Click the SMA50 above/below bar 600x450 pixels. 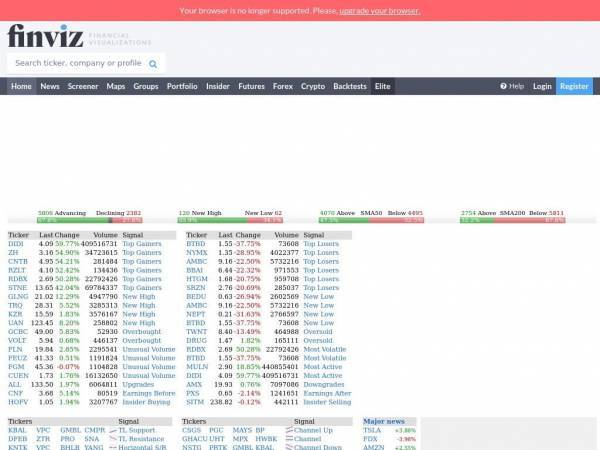click(x=371, y=220)
